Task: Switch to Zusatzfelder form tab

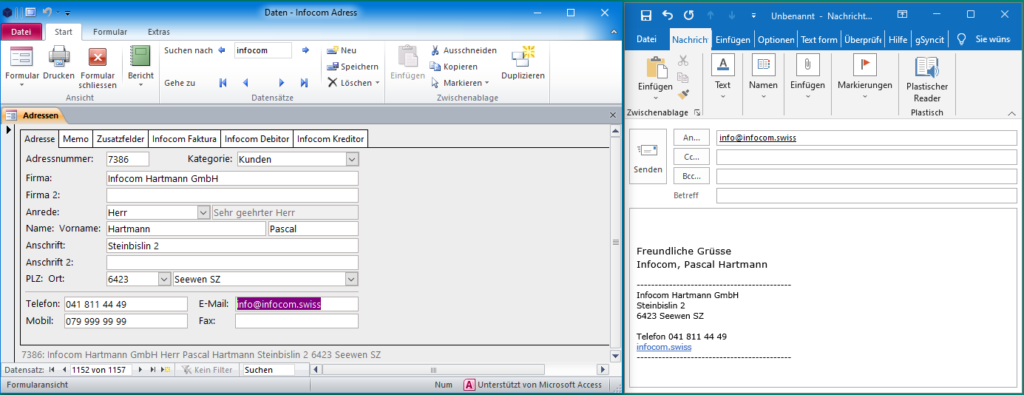Action: point(120,139)
